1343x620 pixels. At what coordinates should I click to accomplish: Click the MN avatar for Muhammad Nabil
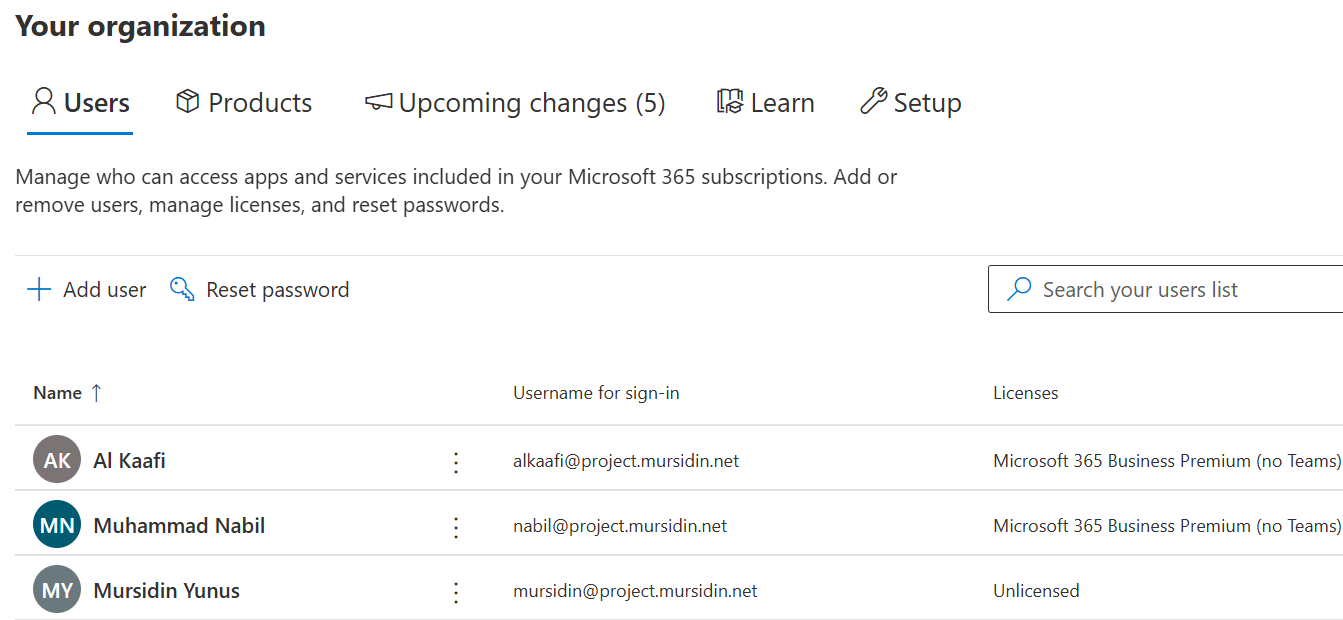point(57,525)
